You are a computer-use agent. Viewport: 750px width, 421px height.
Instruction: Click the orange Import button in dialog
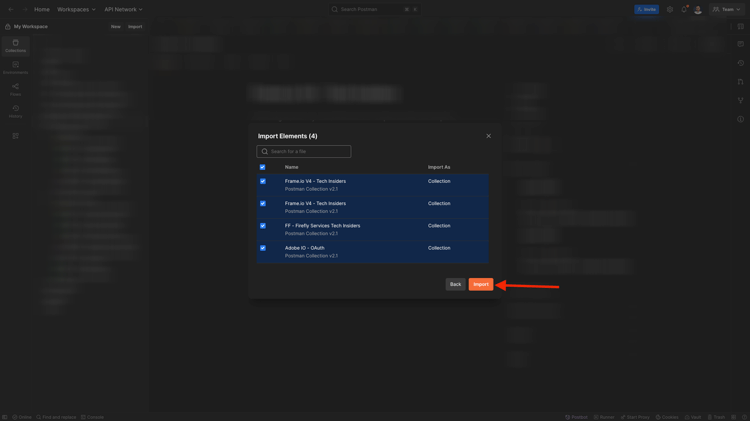pyautogui.click(x=481, y=284)
